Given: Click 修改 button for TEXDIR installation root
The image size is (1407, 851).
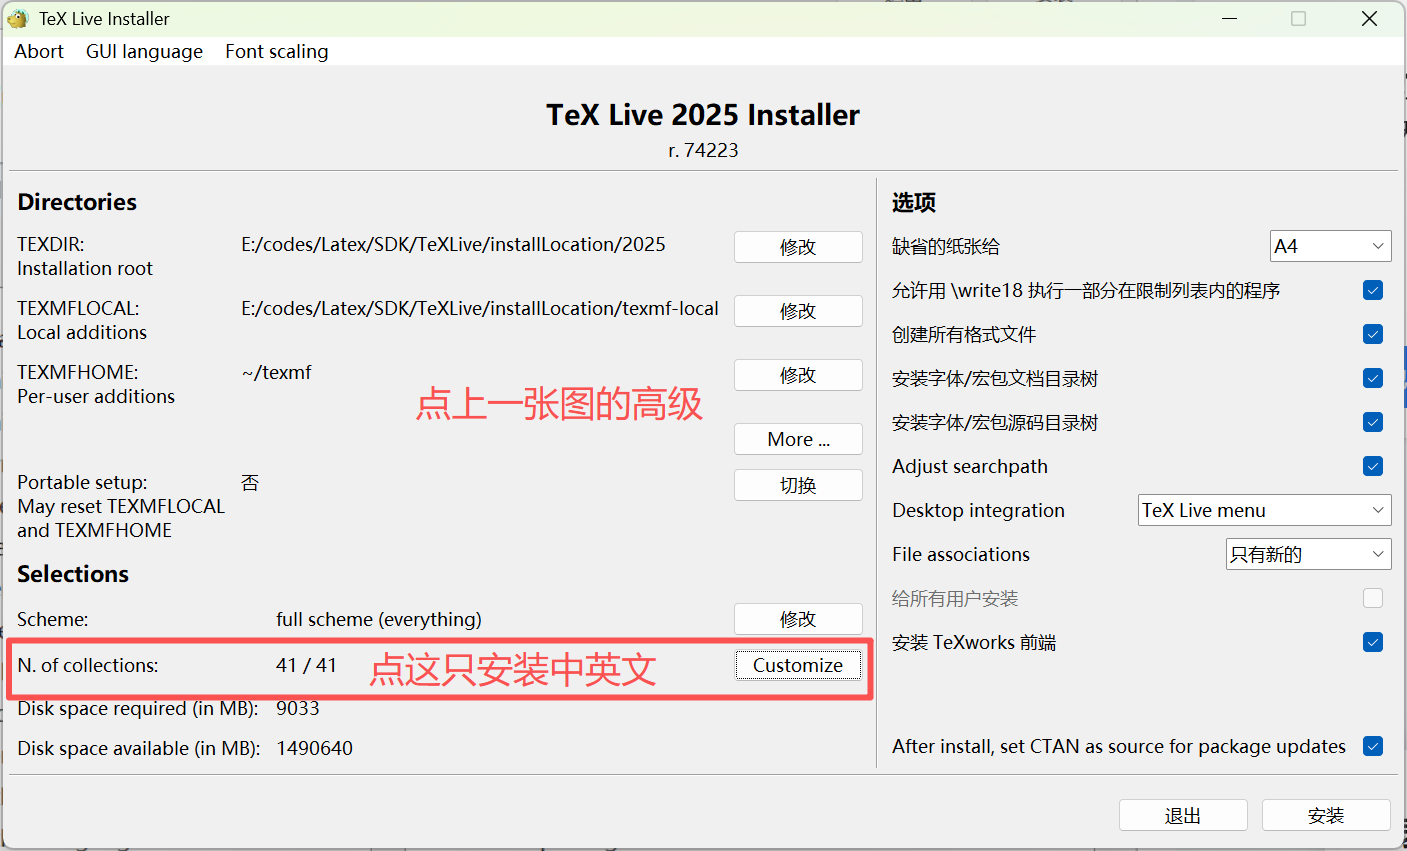Looking at the screenshot, I should 797,247.
